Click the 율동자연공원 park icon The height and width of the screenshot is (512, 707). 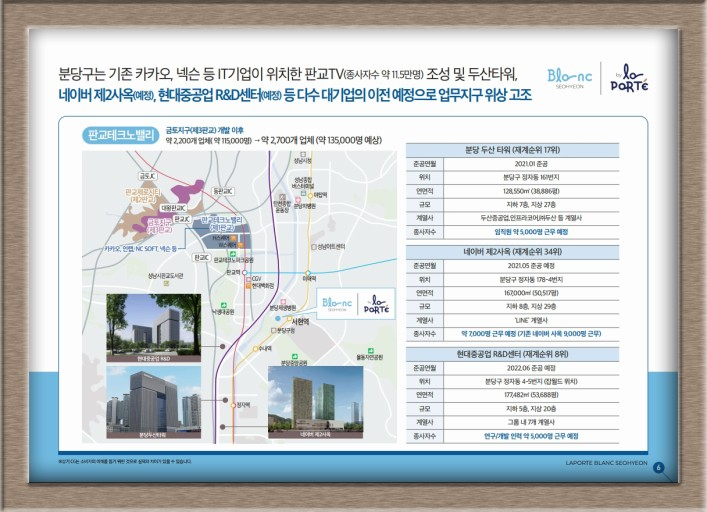click(371, 351)
